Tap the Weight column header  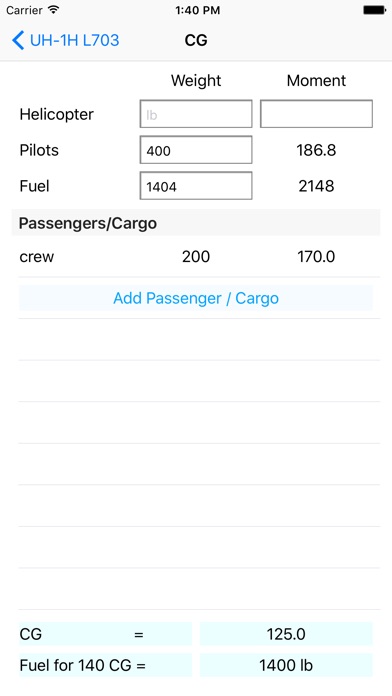coord(196,80)
